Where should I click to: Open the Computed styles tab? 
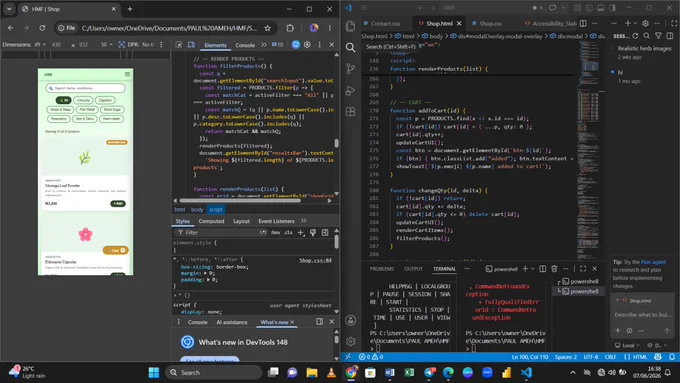tap(211, 221)
